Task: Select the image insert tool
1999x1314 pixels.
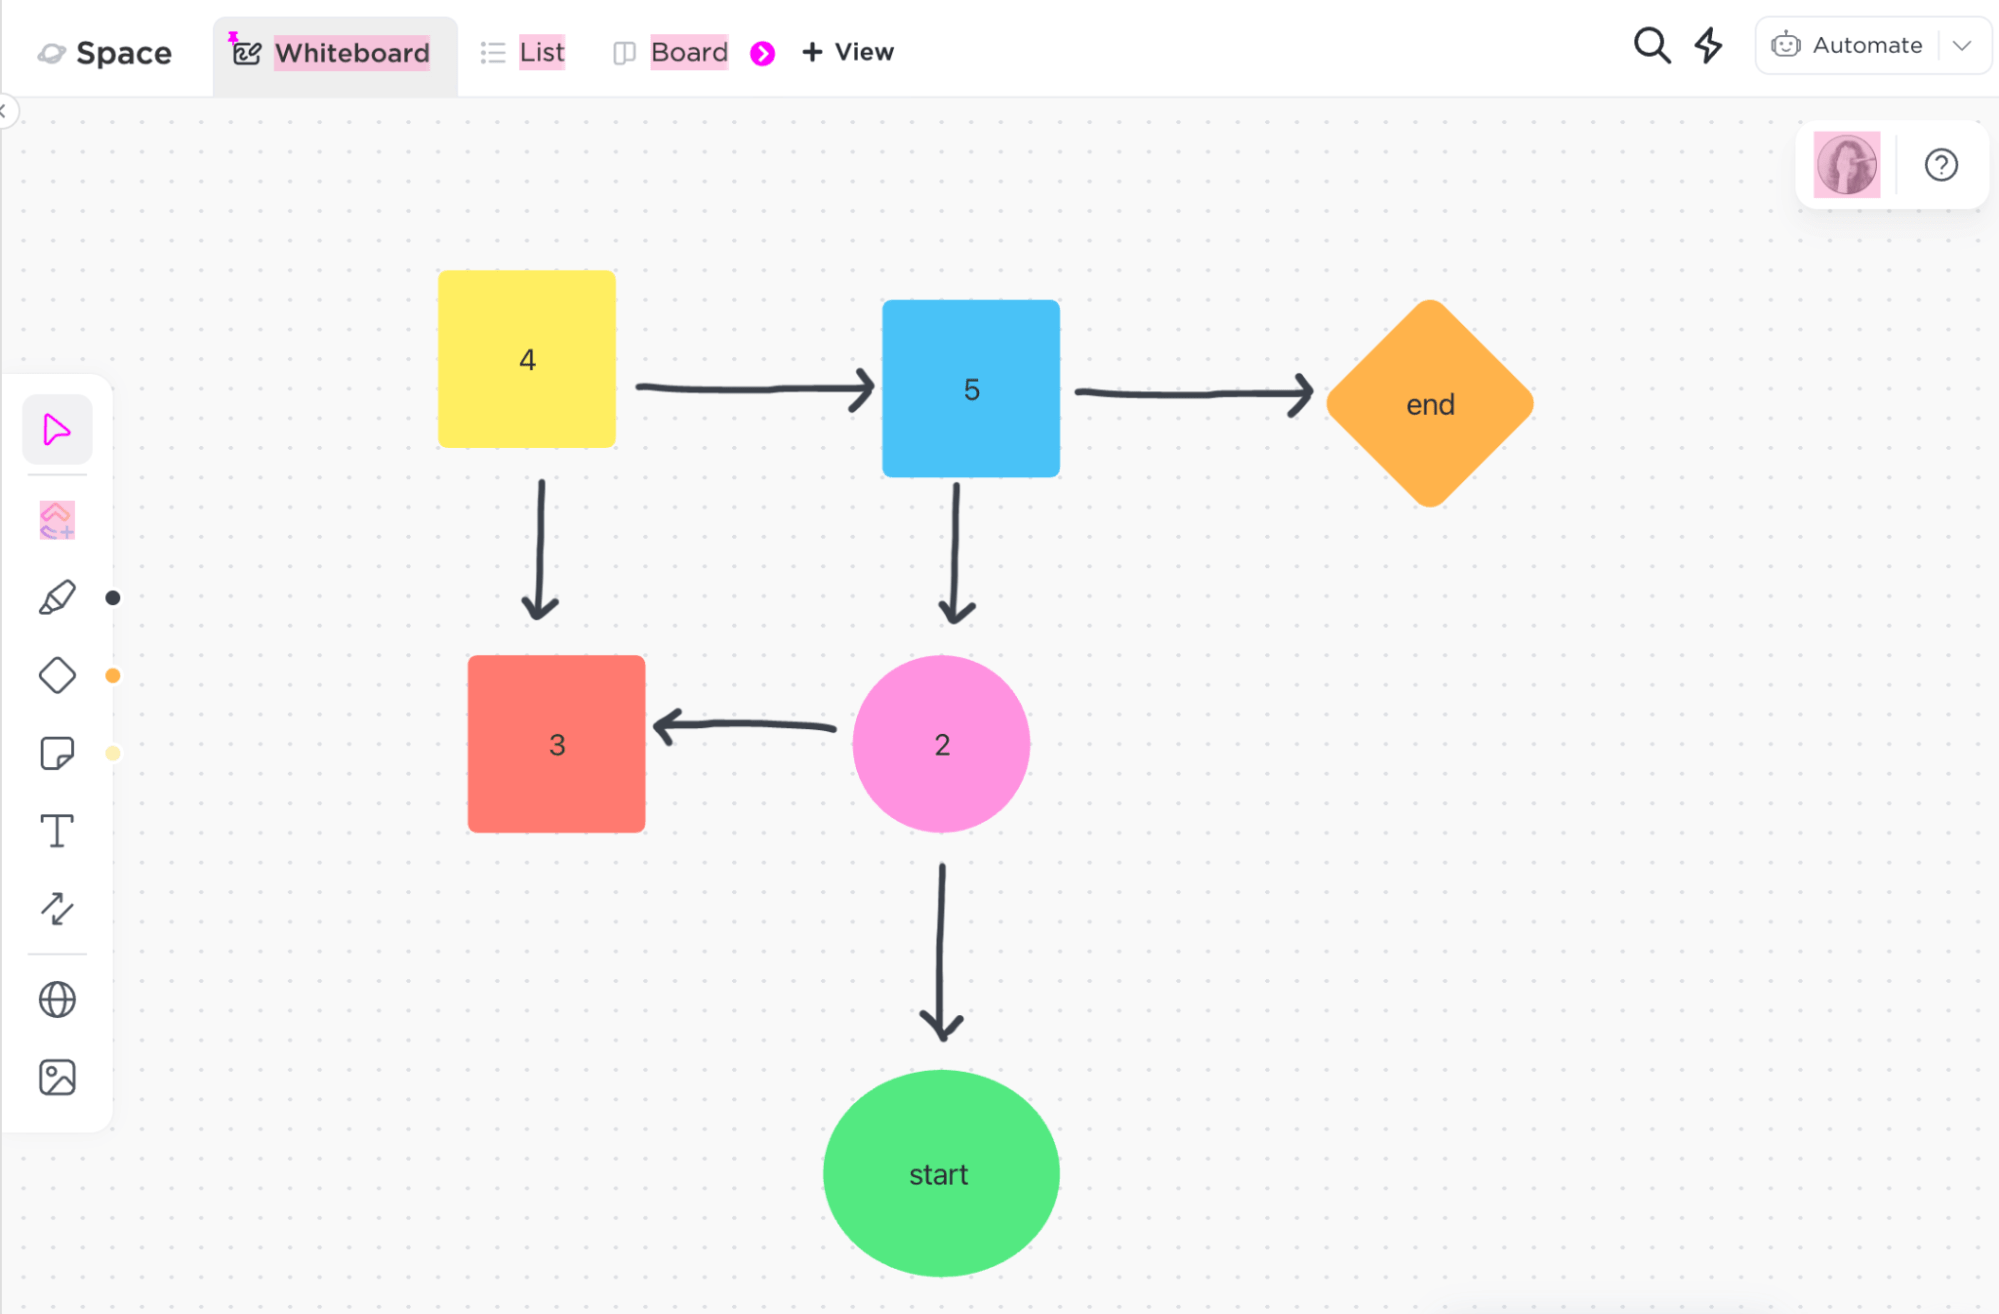Action: click(x=56, y=1075)
